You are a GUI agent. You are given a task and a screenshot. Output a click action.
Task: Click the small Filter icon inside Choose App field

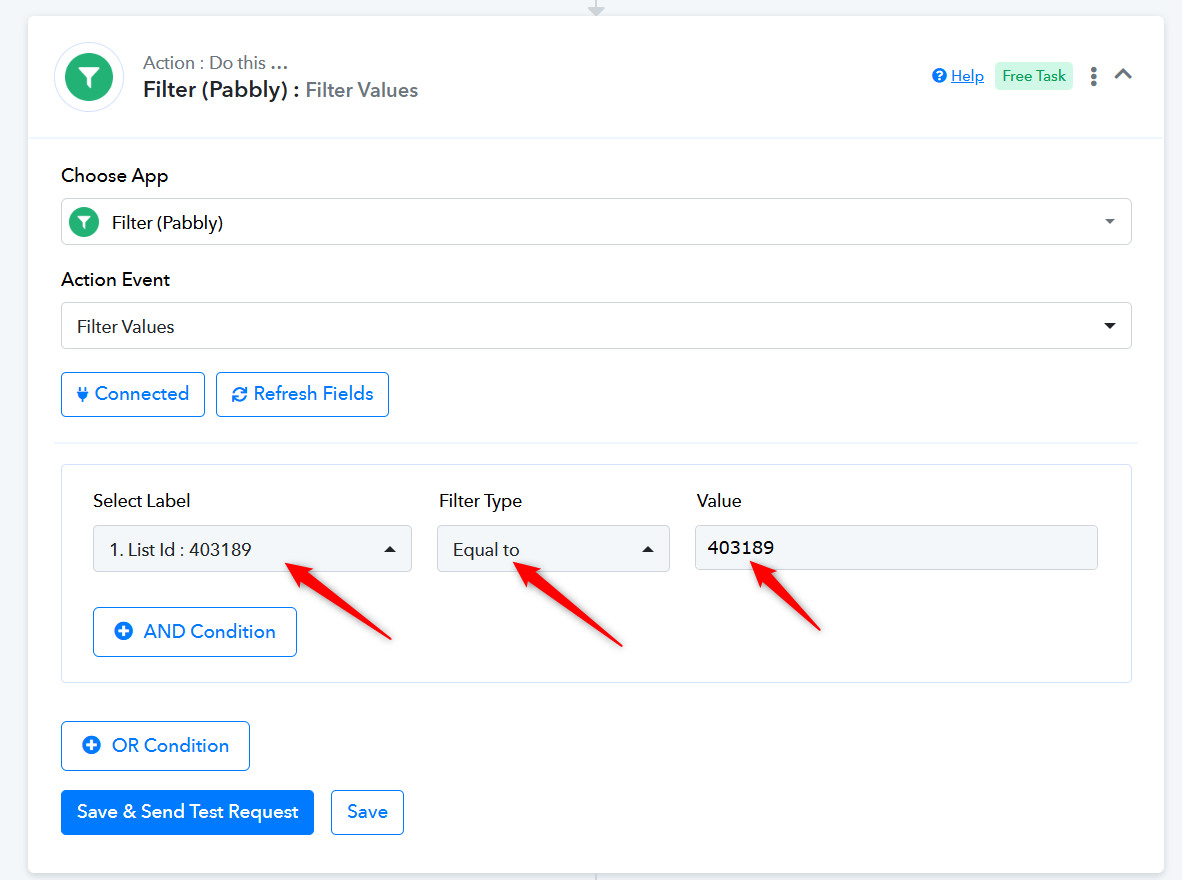click(84, 222)
